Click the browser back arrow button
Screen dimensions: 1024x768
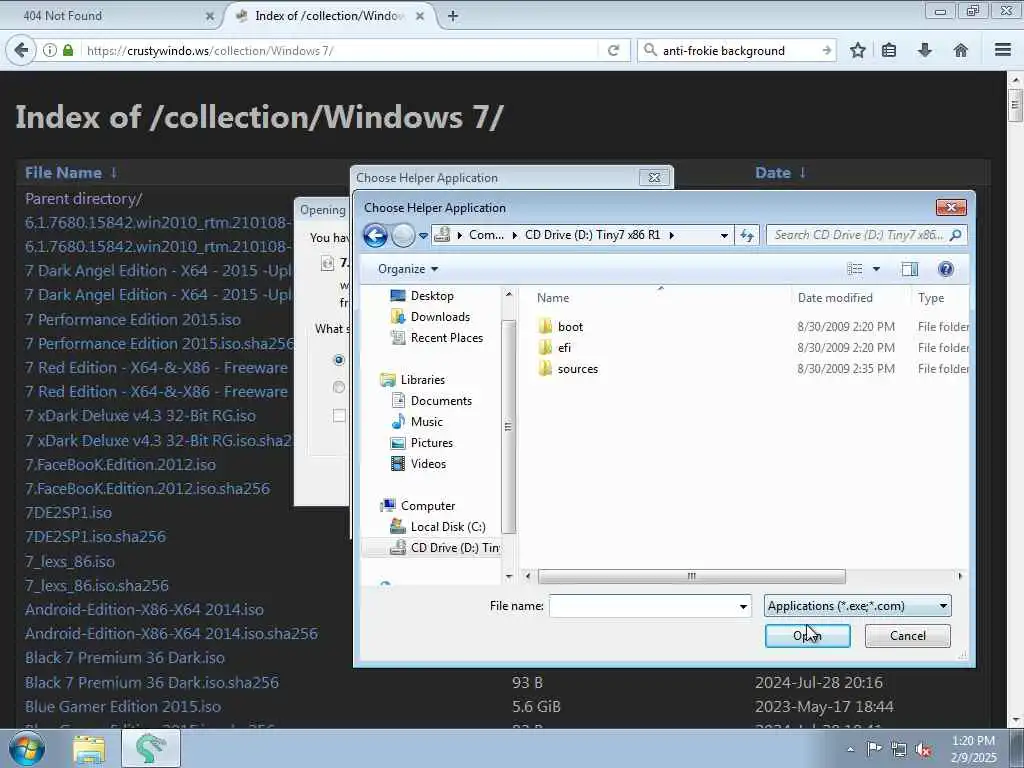[22, 50]
